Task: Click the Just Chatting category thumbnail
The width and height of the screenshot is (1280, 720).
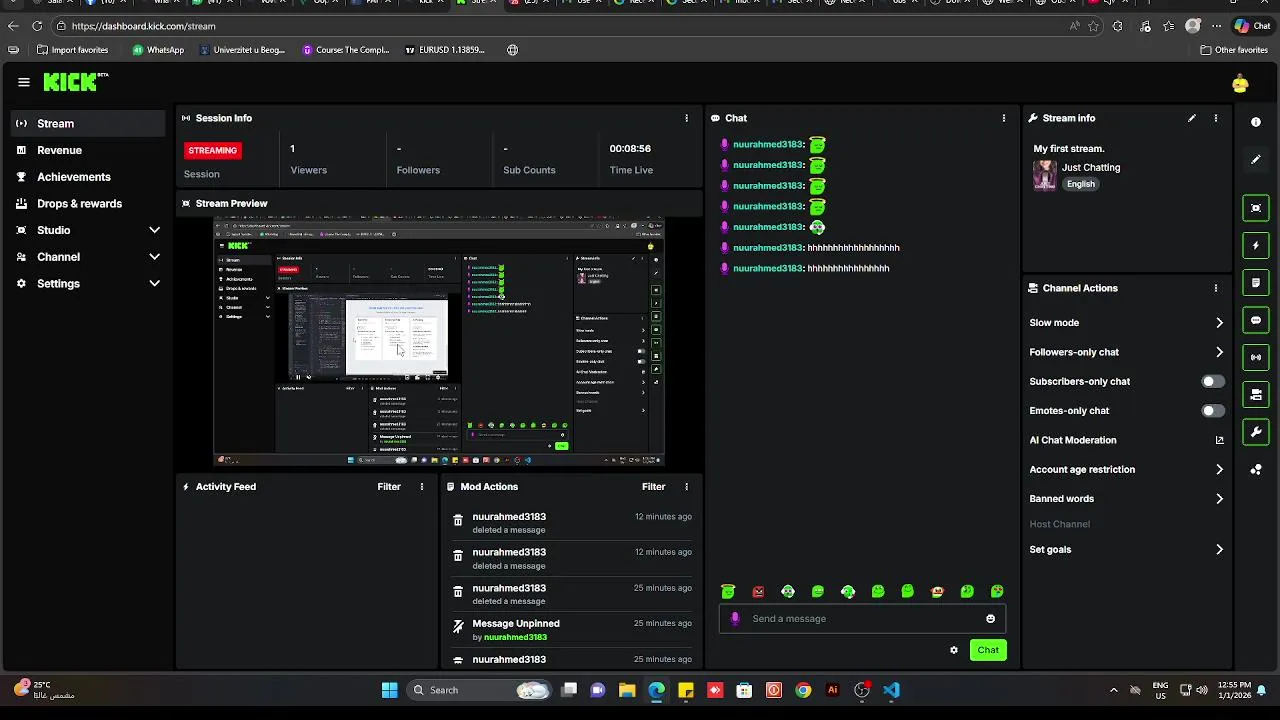Action: pyautogui.click(x=1045, y=175)
